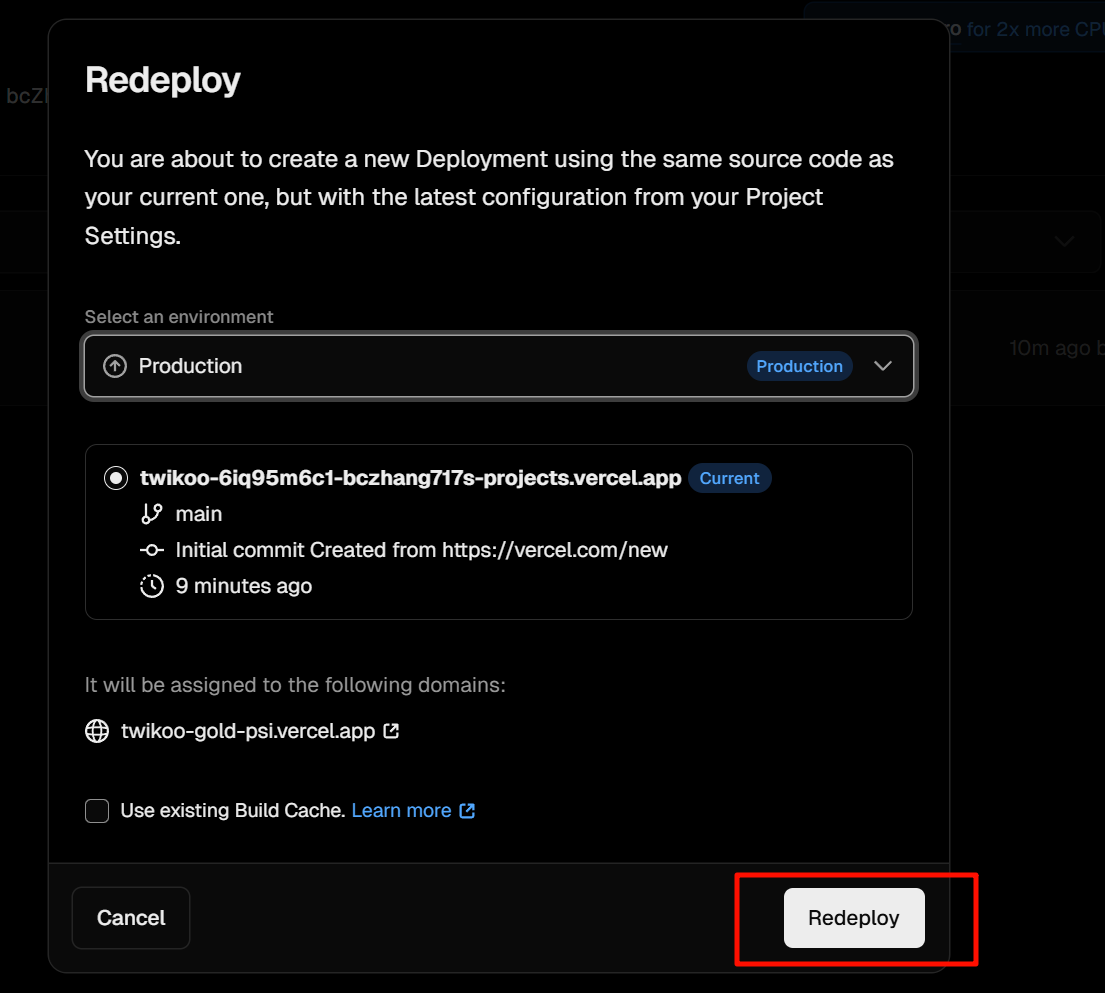1105x993 pixels.
Task: Click the globe icon beside the assigned domain
Action: point(97,731)
